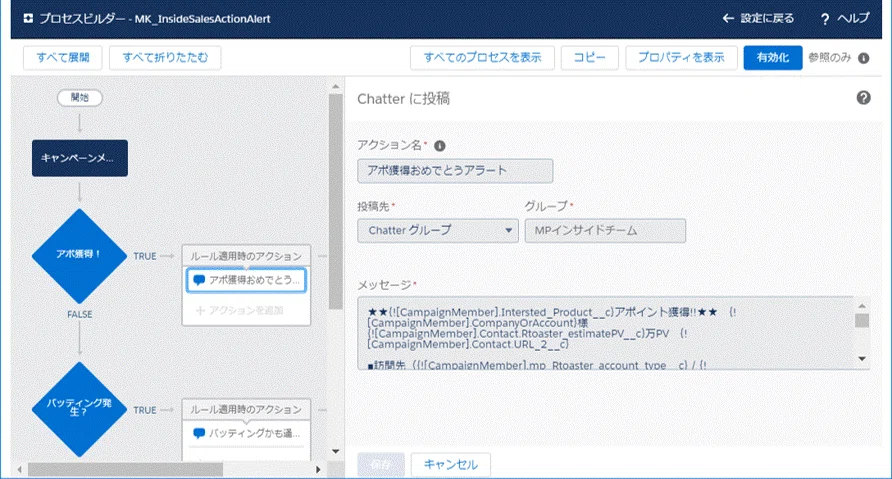Click the info icon next to アクション名

[x=440, y=146]
